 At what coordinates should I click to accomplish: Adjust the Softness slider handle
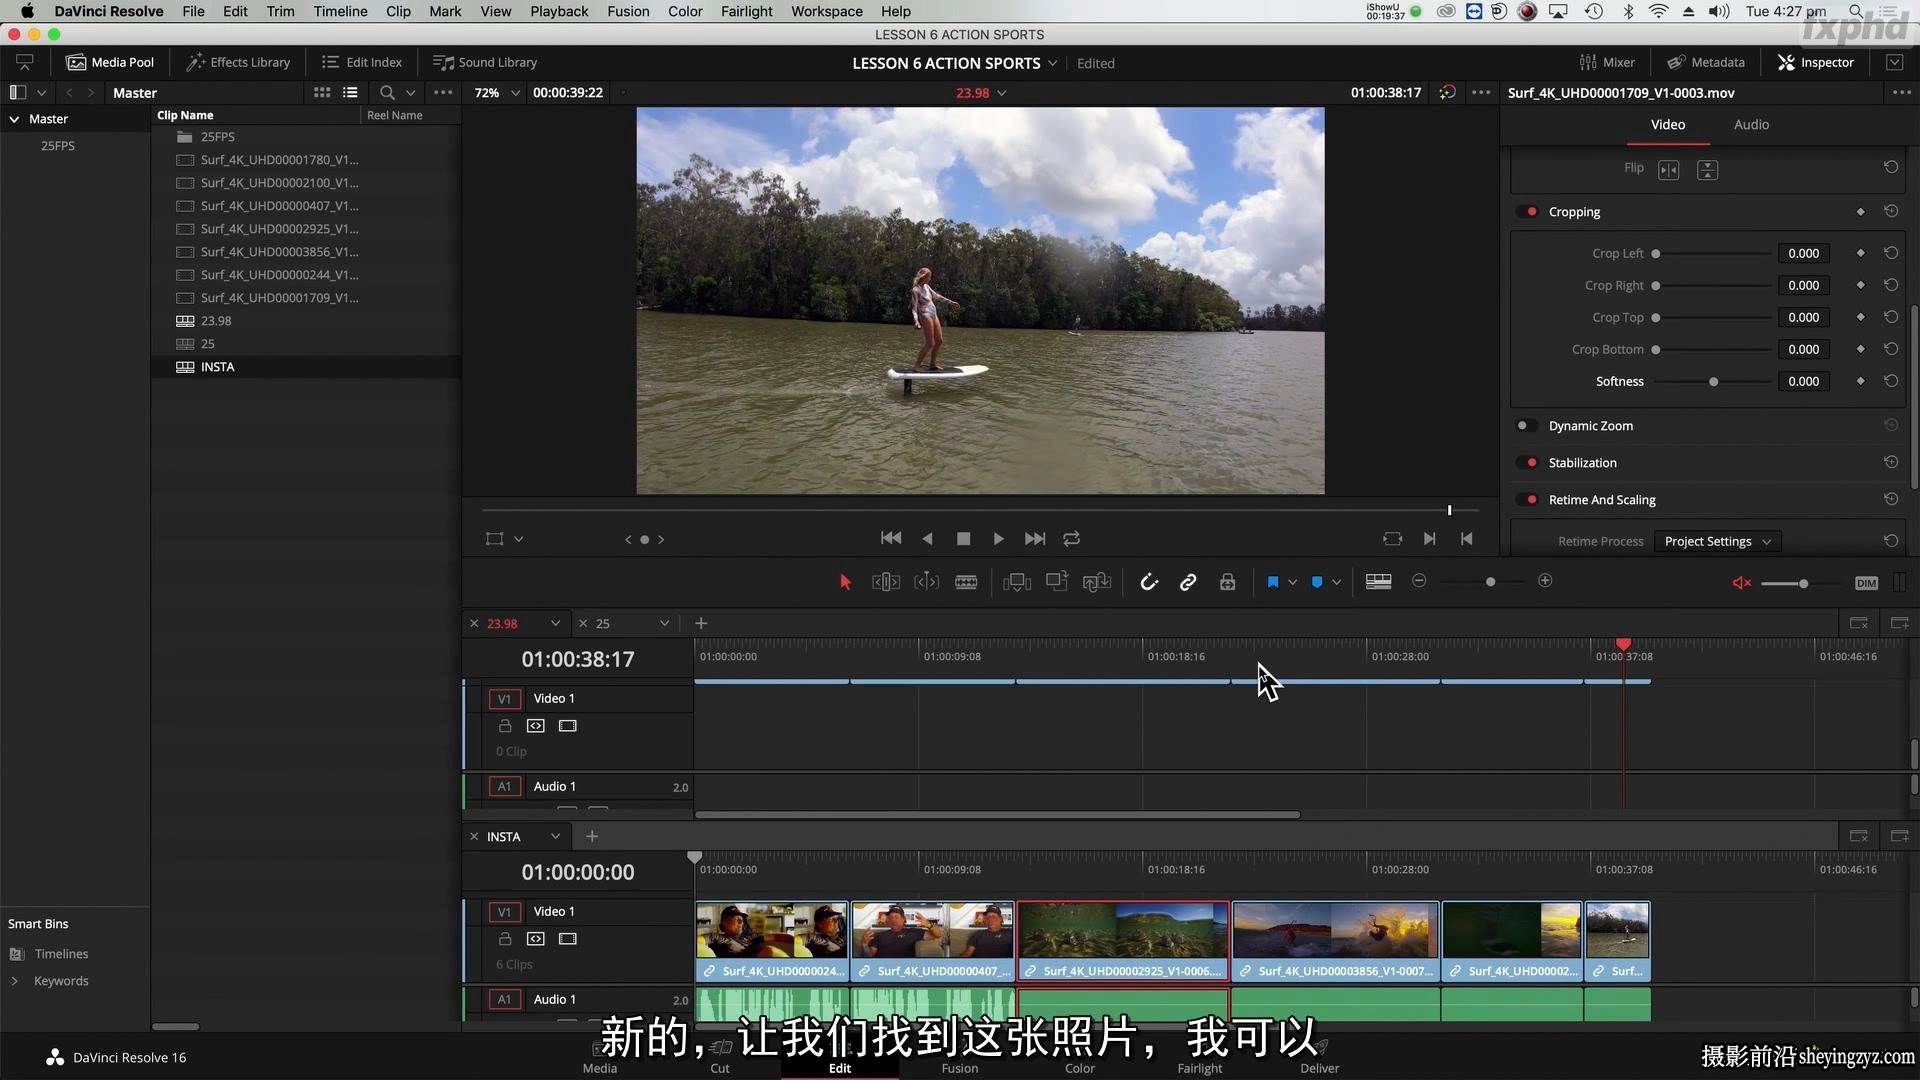1713,381
